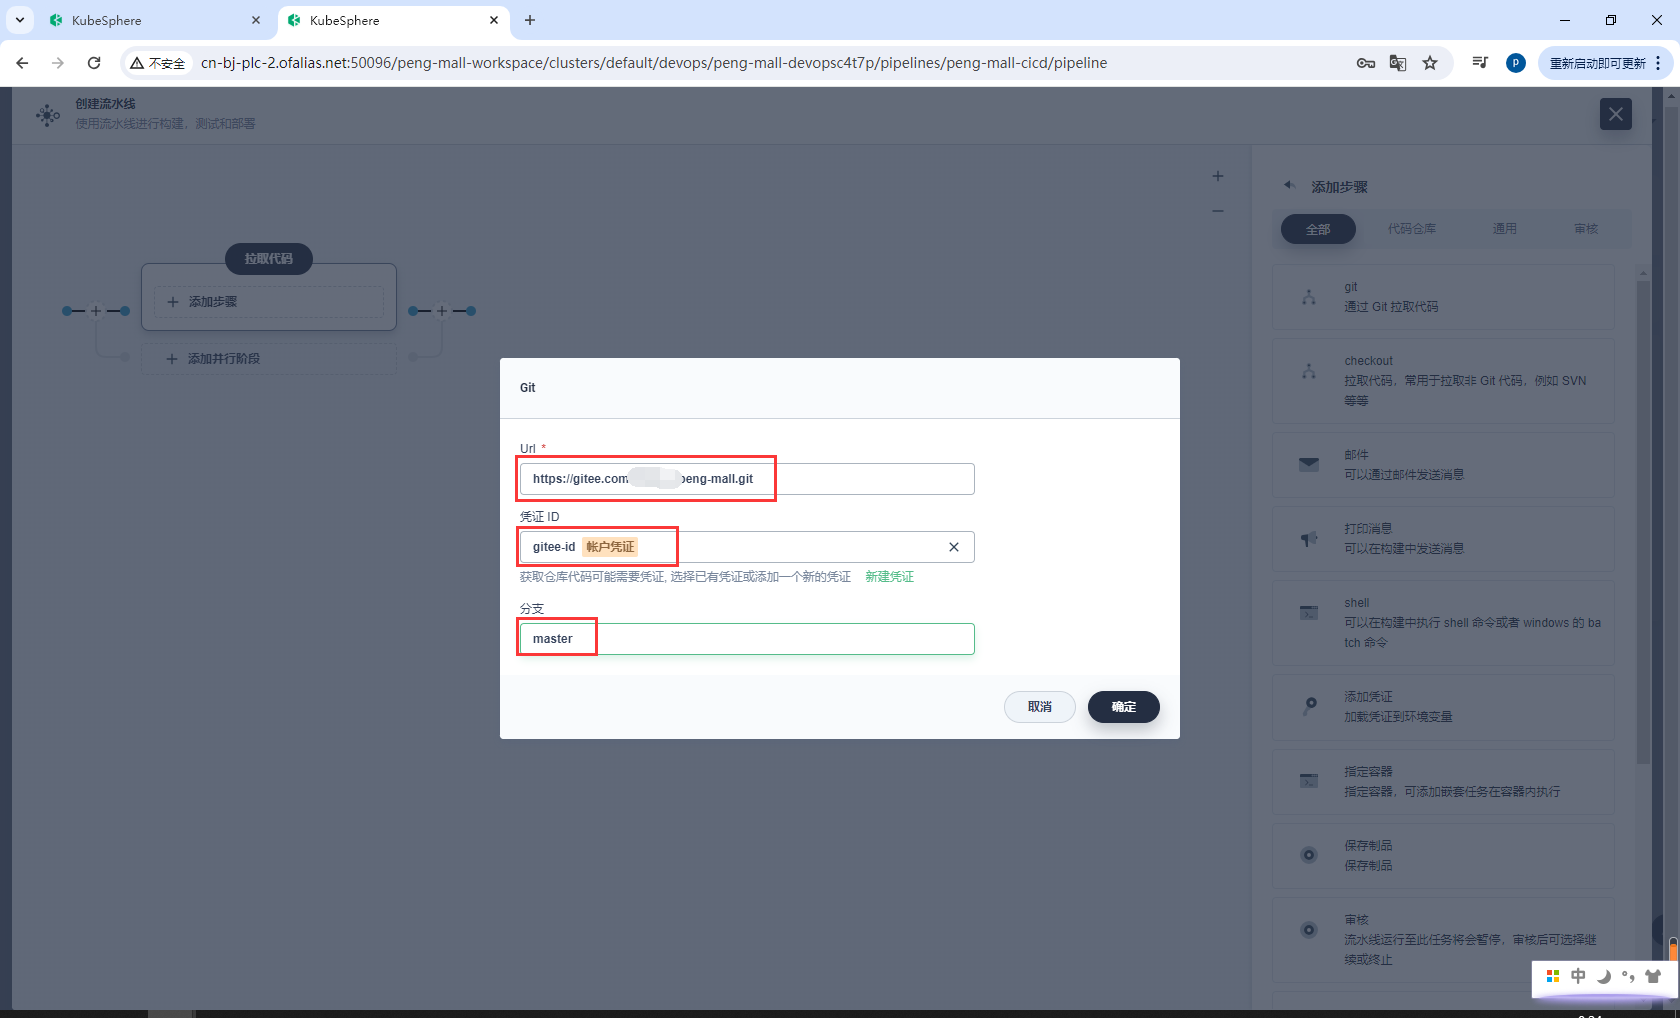
Task: Click the Git Url input field
Action: click(x=747, y=479)
